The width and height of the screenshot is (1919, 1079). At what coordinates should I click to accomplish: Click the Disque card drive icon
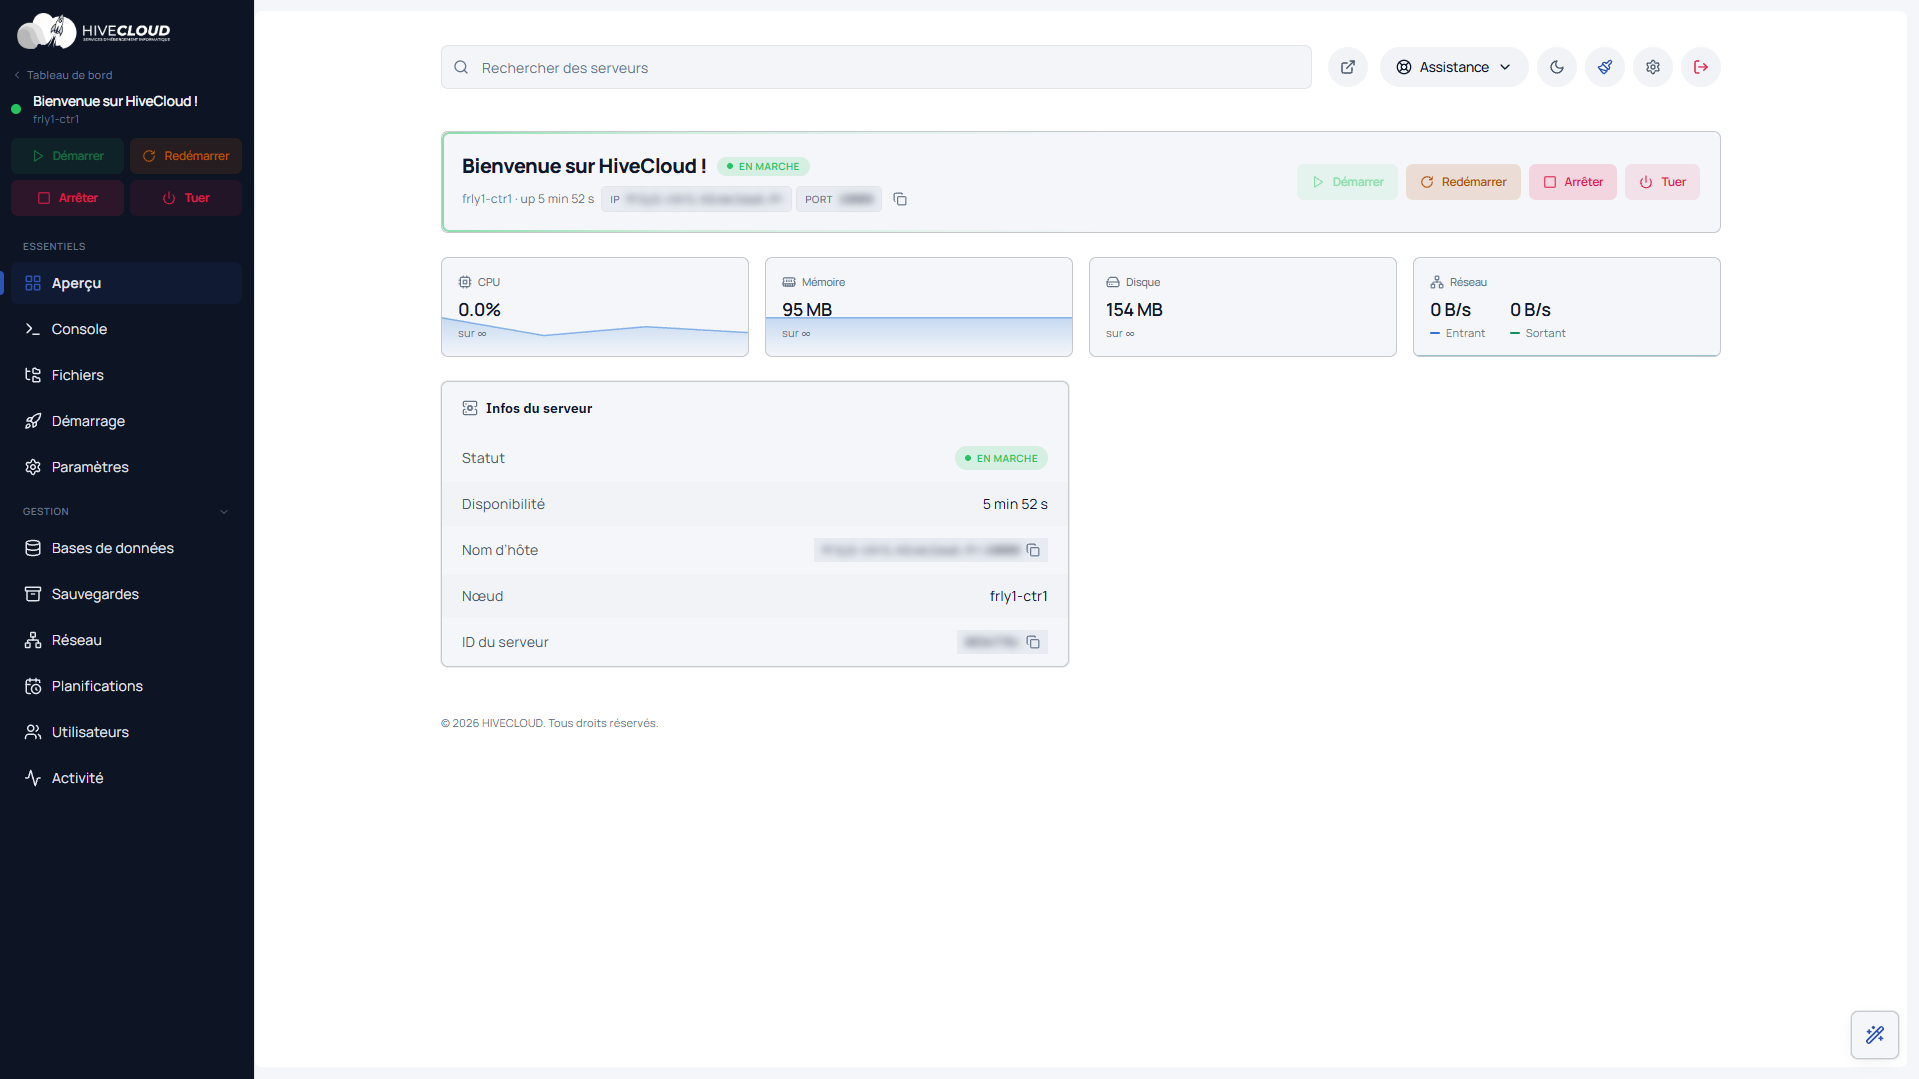1113,282
